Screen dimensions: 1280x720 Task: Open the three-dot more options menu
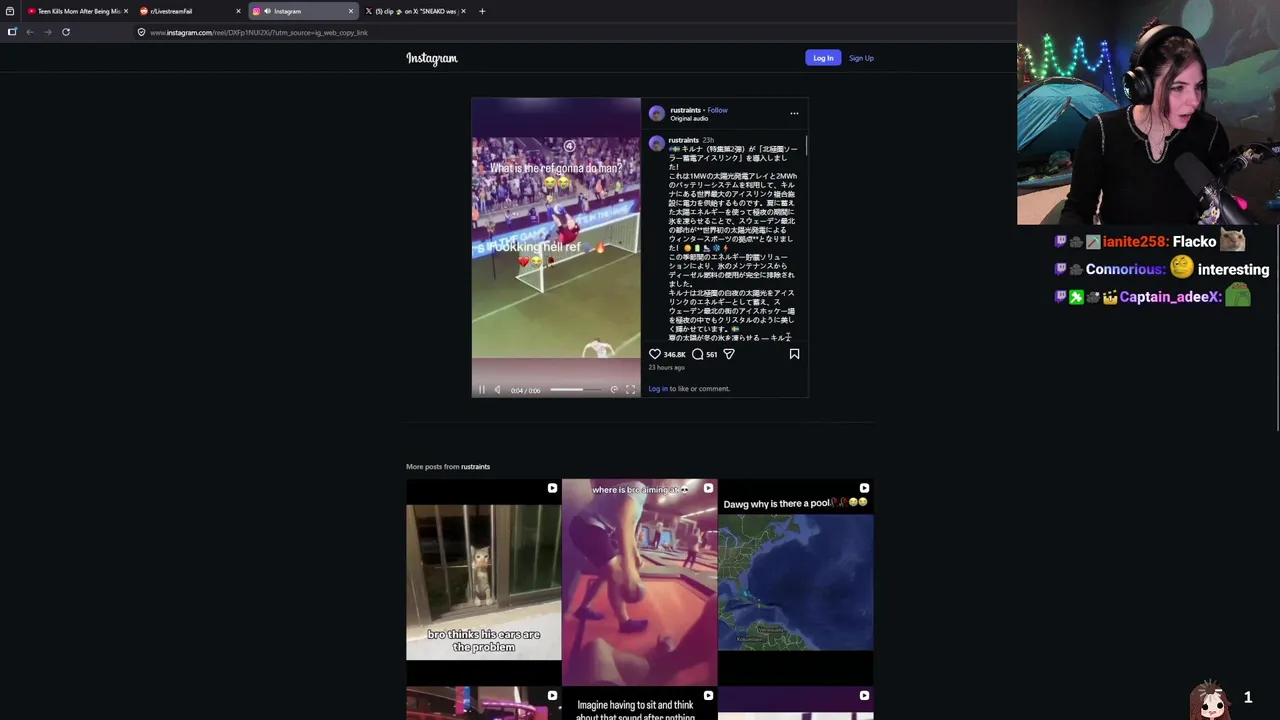tap(794, 113)
